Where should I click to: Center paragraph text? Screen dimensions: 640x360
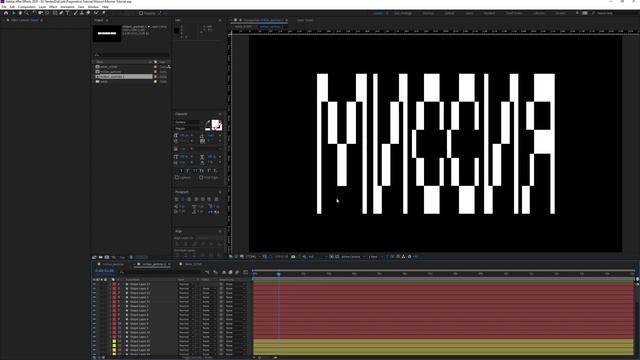(183, 199)
